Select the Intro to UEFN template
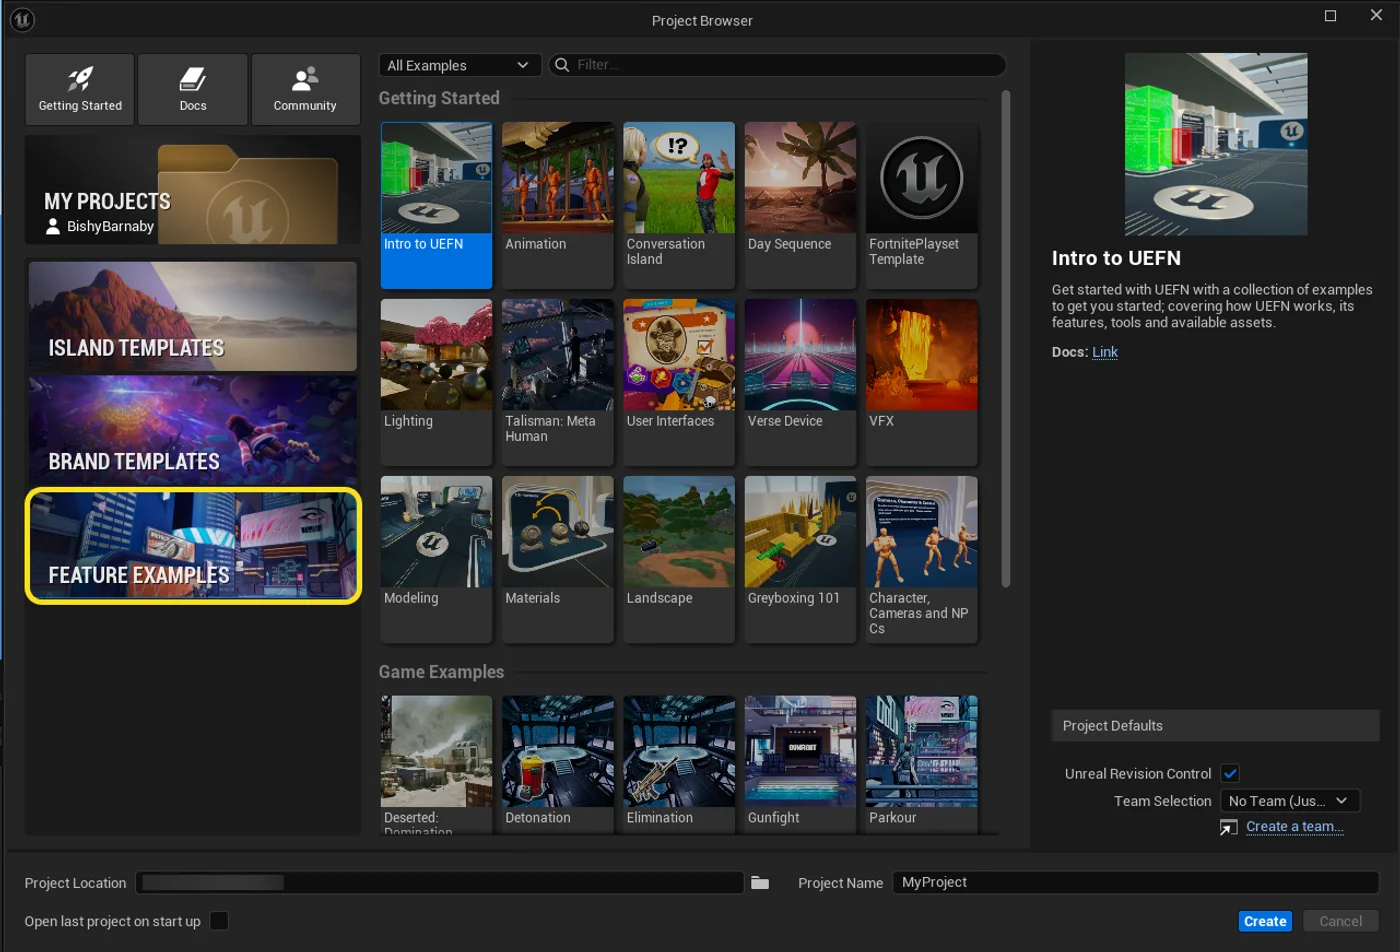 (436, 205)
